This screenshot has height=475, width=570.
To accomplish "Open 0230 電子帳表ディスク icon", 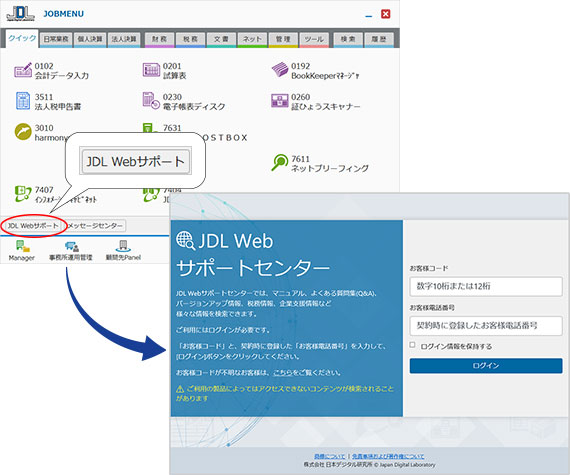I will 151,100.
